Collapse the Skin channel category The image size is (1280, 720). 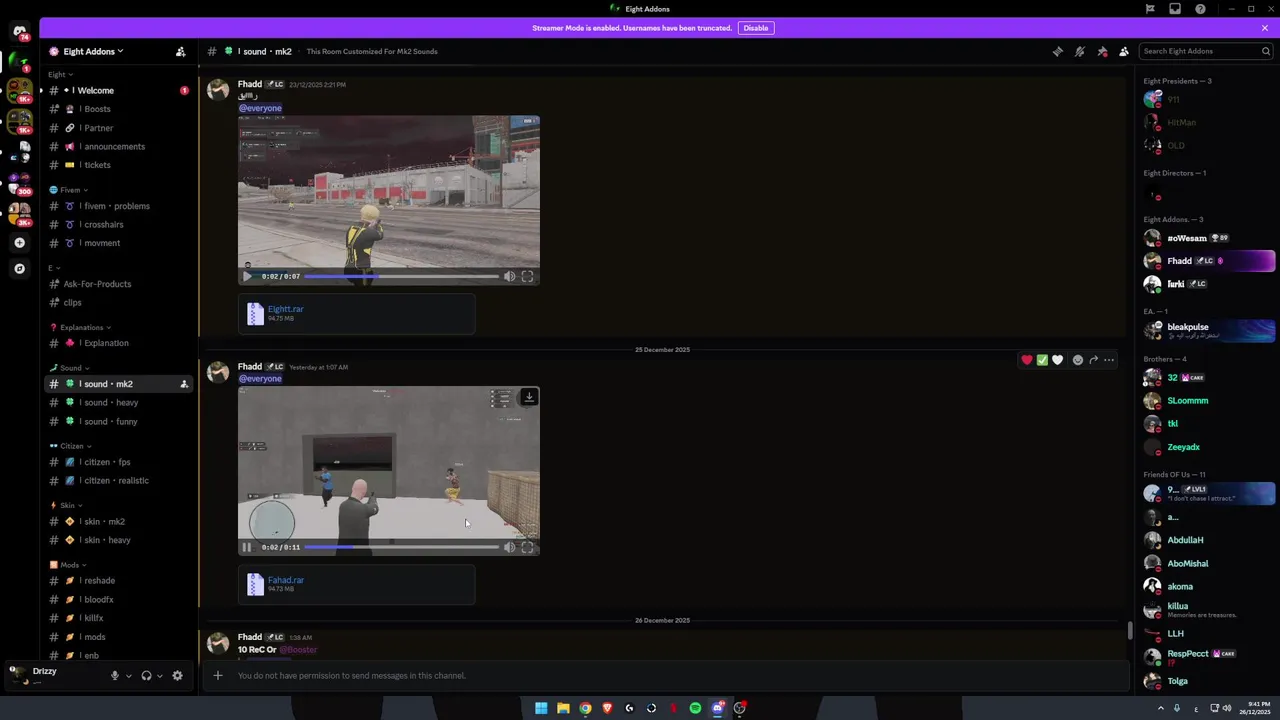tap(66, 505)
